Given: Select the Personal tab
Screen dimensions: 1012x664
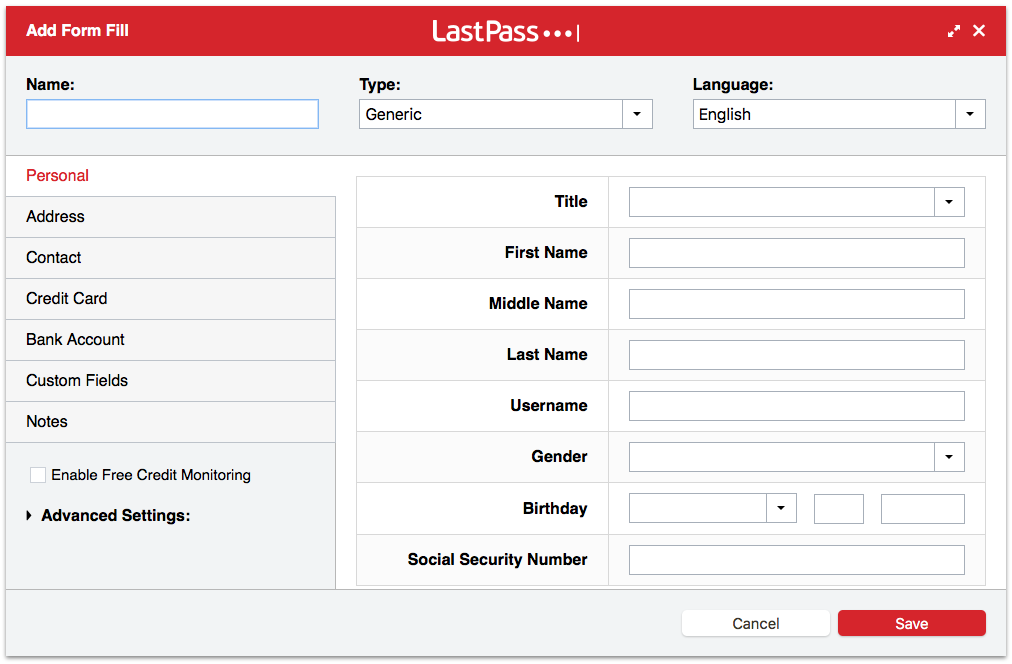Looking at the screenshot, I should click(x=170, y=176).
